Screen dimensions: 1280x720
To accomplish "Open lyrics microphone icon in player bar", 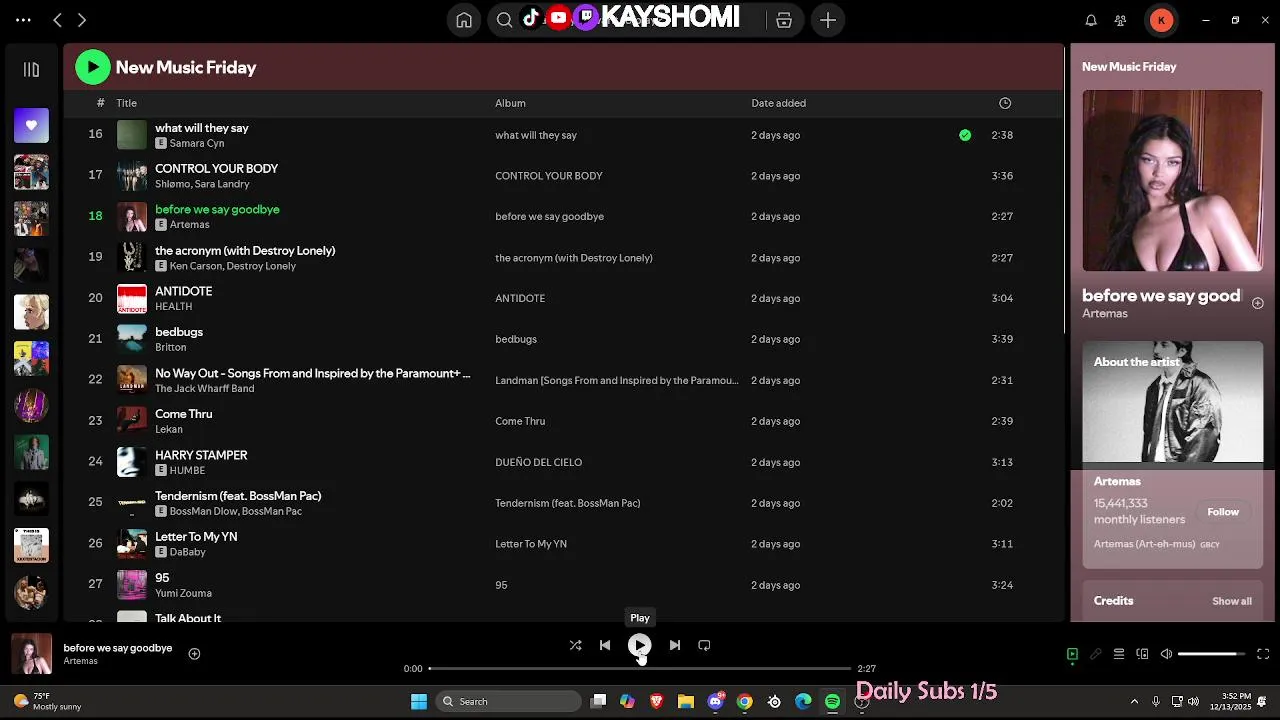I will click(1096, 654).
